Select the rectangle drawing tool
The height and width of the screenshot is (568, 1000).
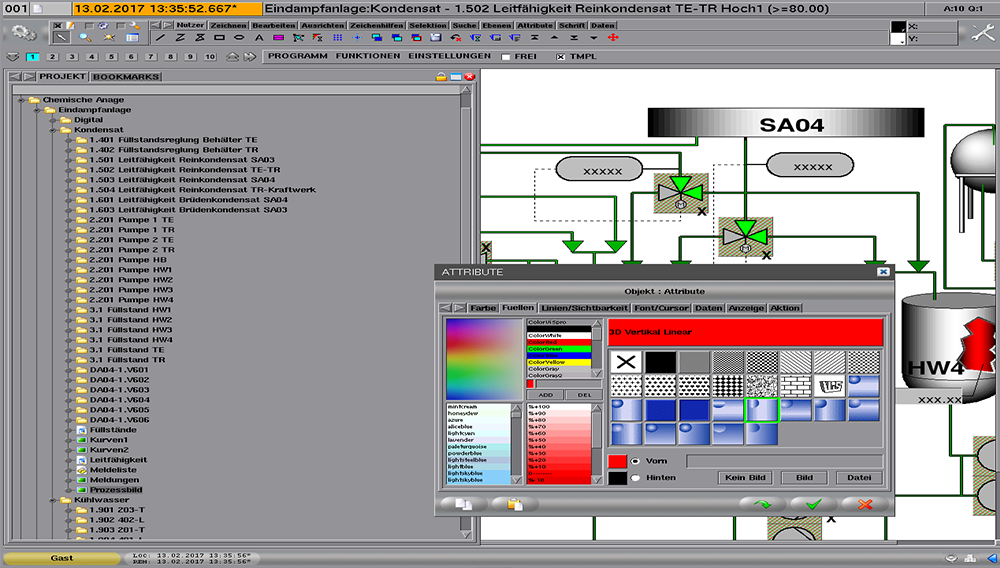219,38
